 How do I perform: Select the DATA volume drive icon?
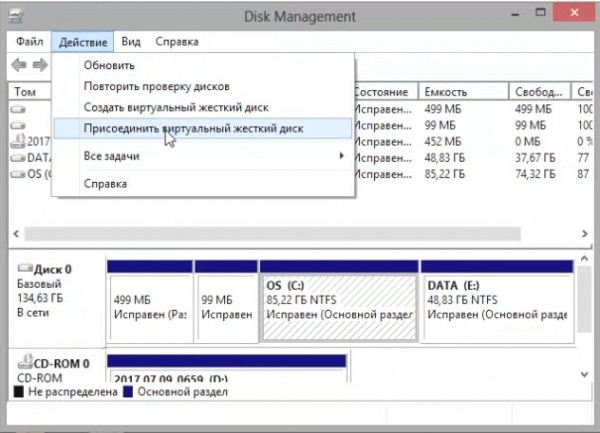[x=18, y=158]
